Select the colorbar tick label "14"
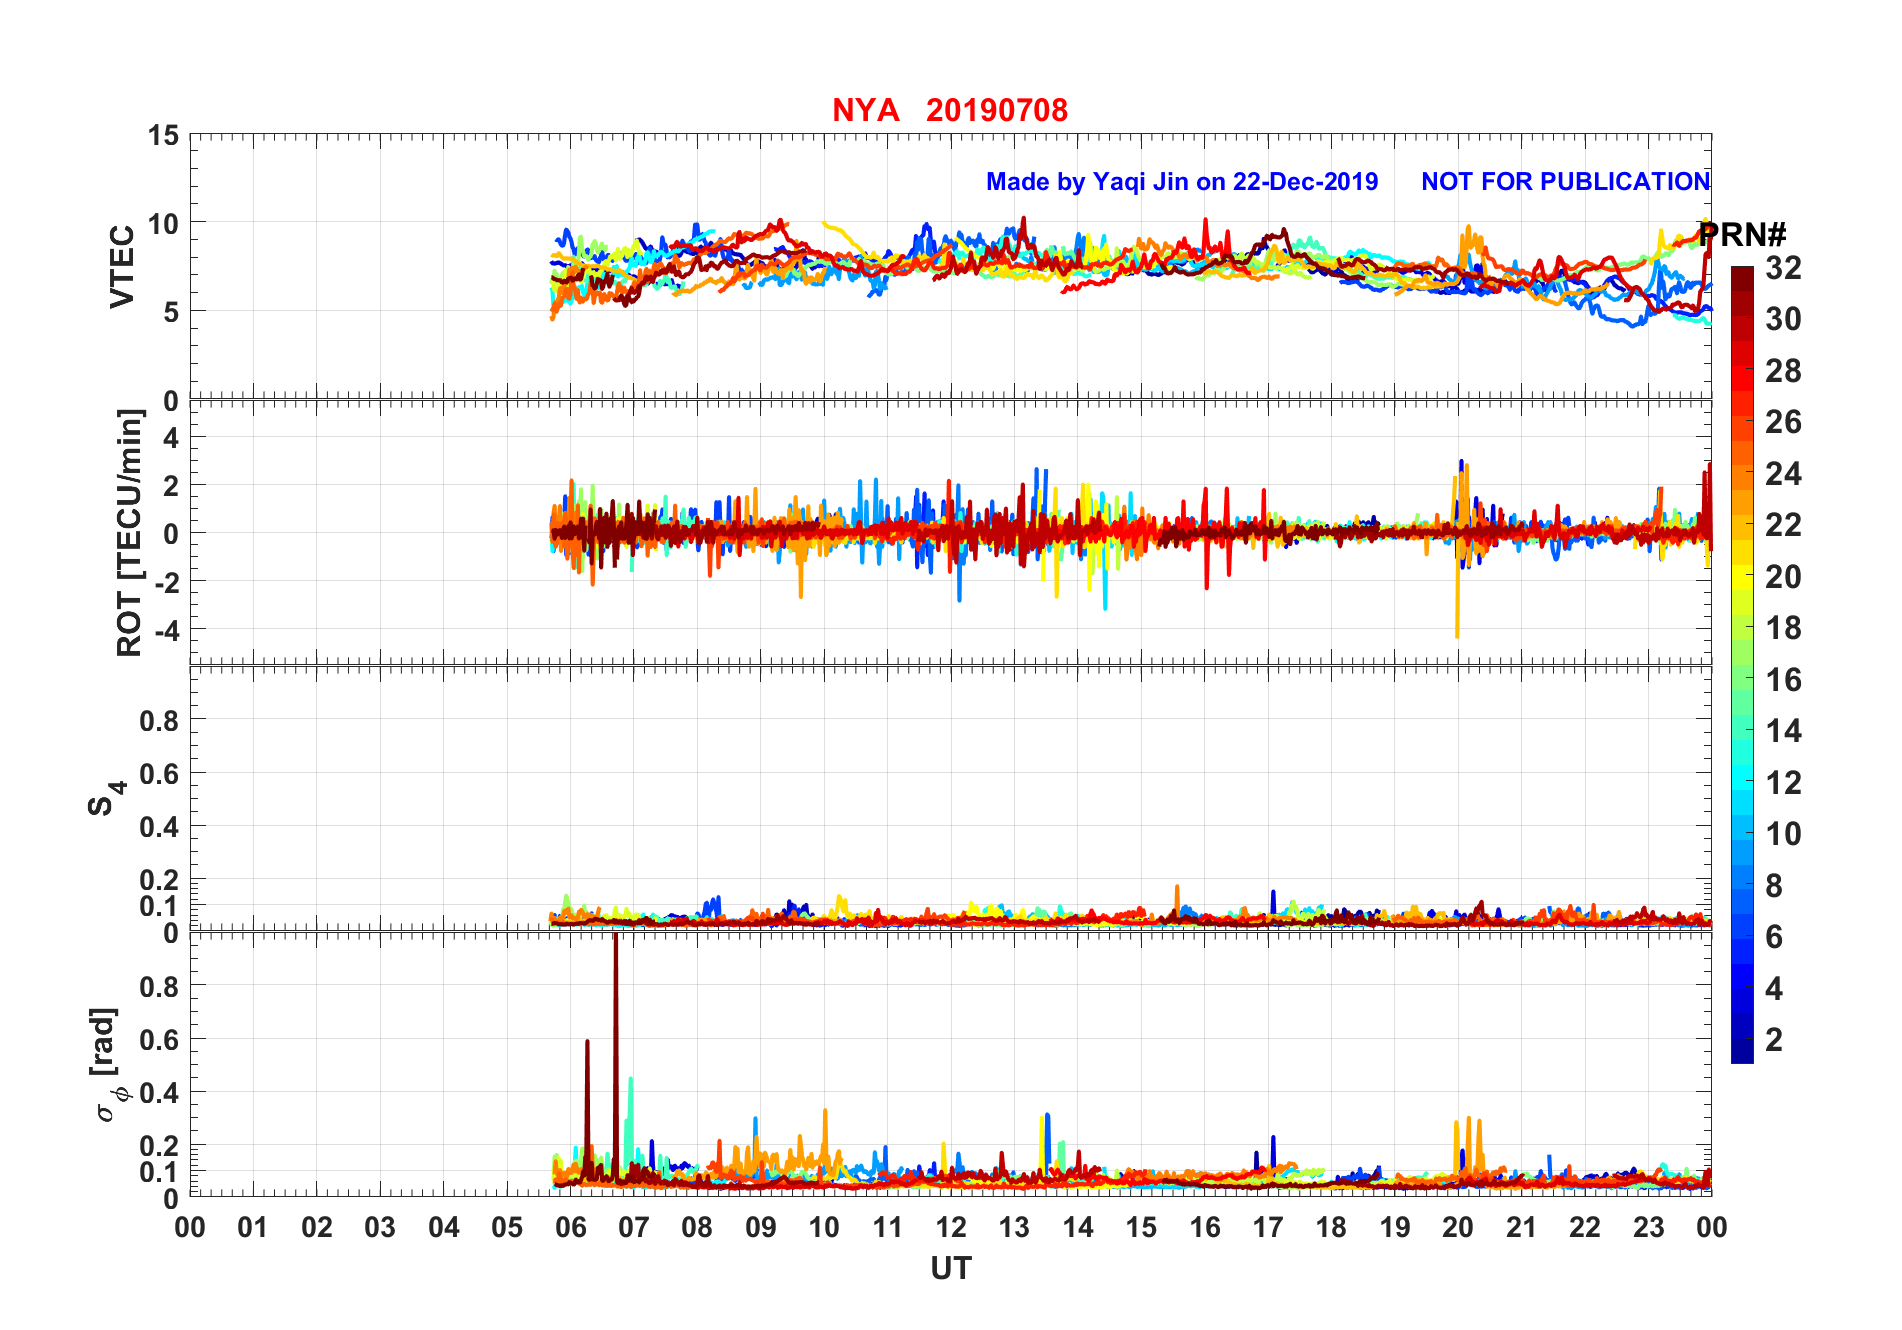Screen dimensions: 1902x1330 pyautogui.click(x=1783, y=731)
